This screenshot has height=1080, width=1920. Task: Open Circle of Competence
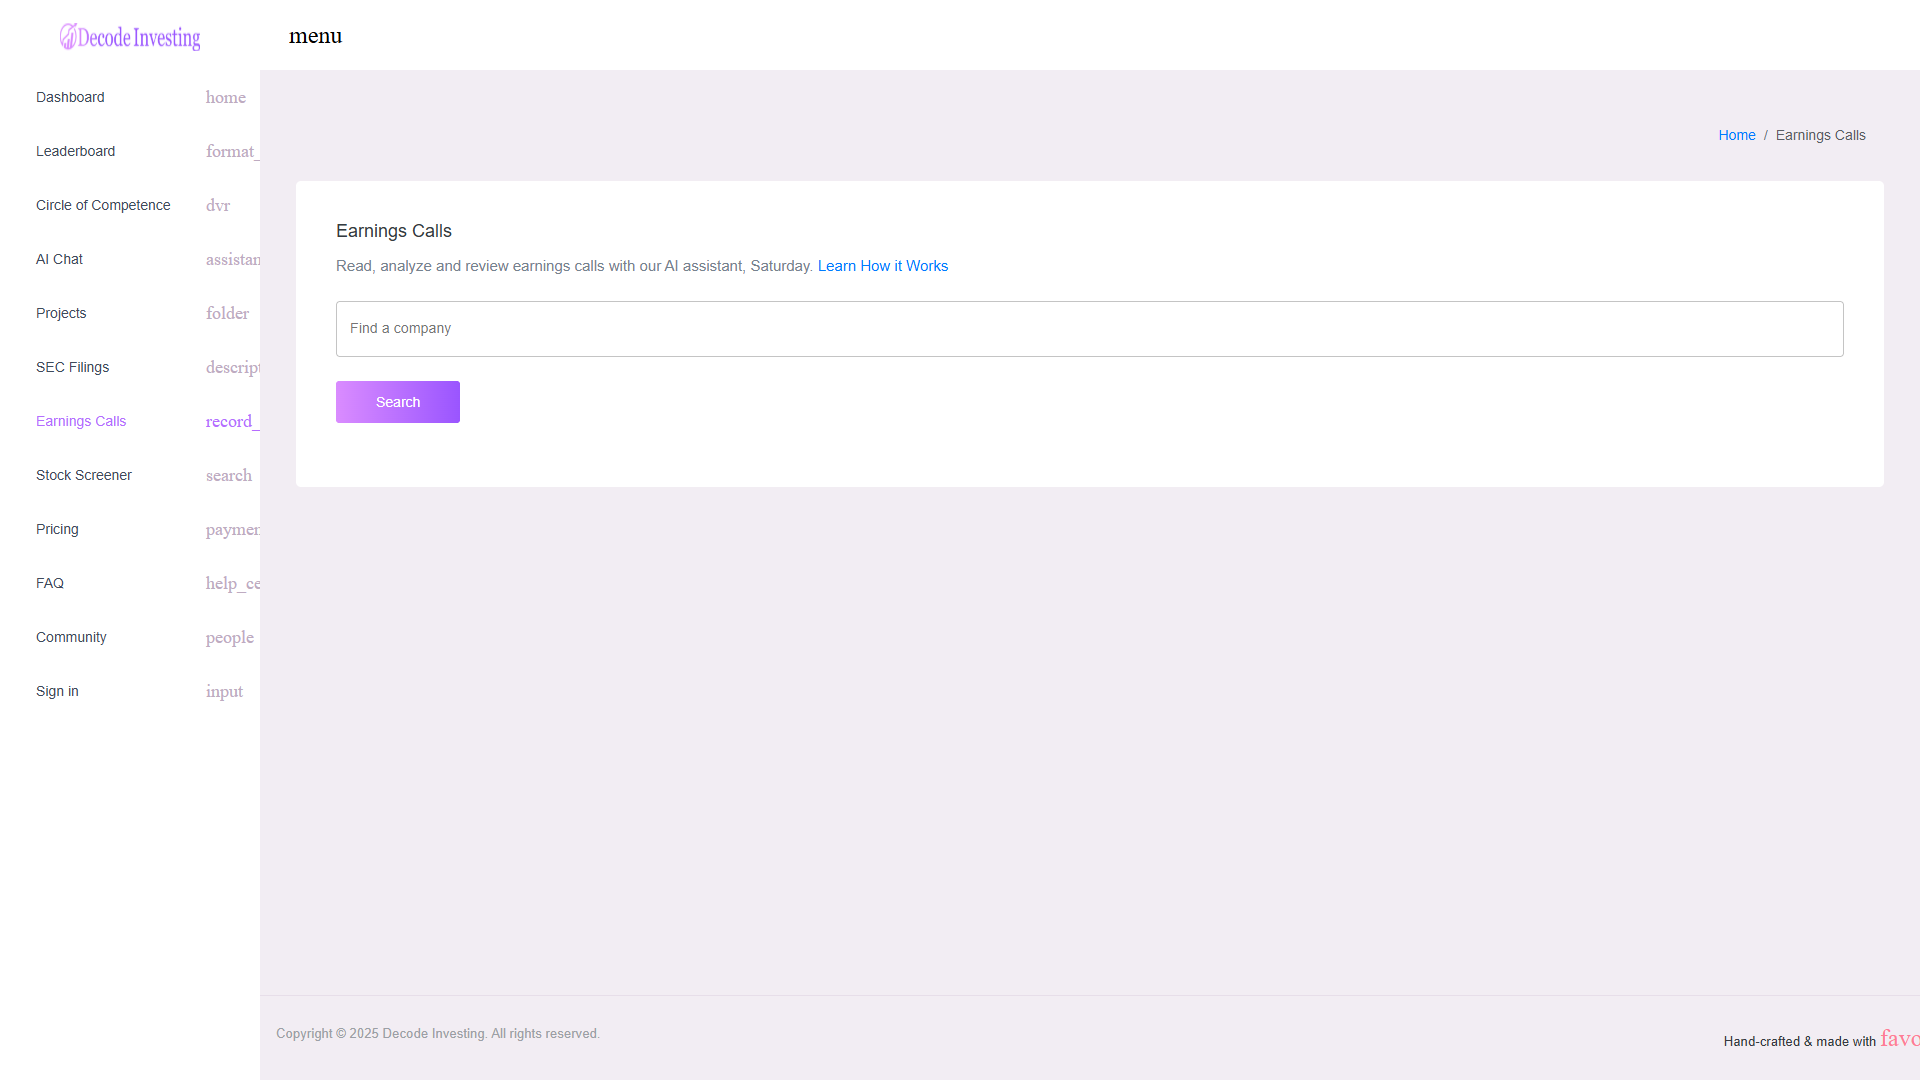click(103, 205)
